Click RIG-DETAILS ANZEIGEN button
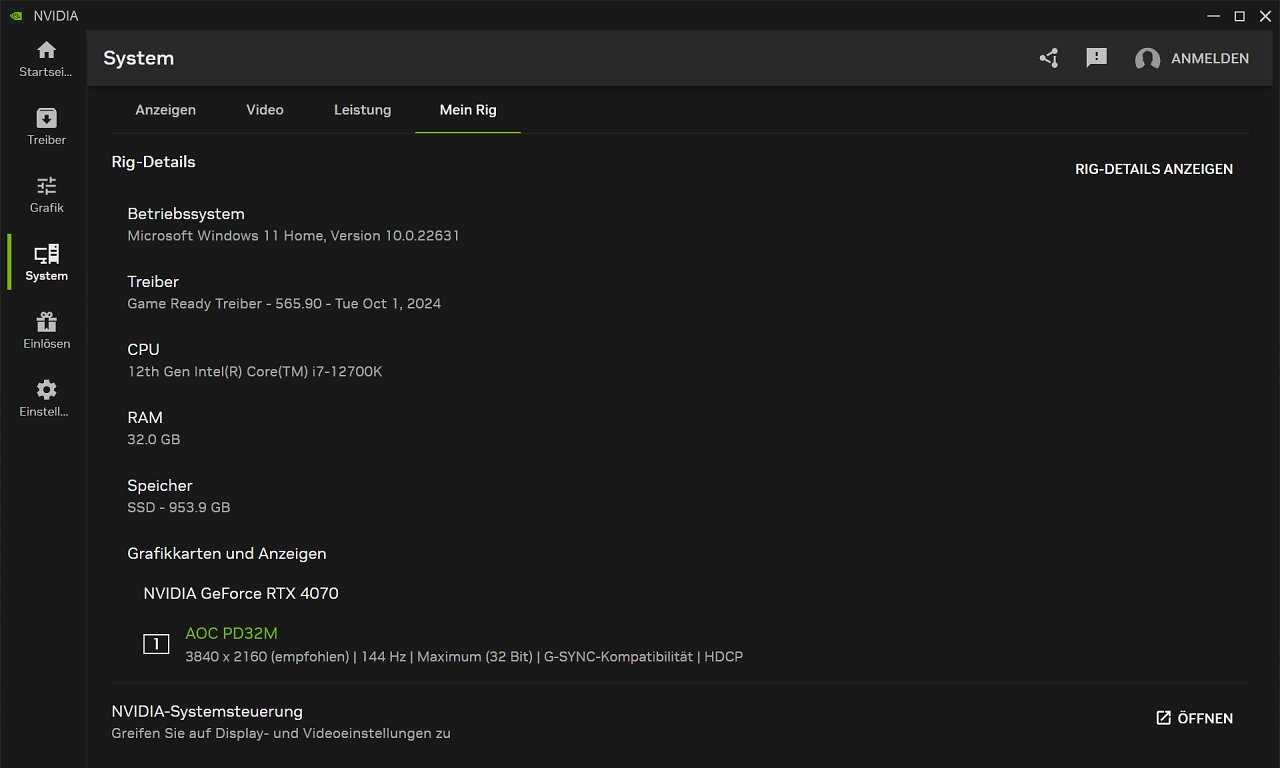 pos(1154,169)
